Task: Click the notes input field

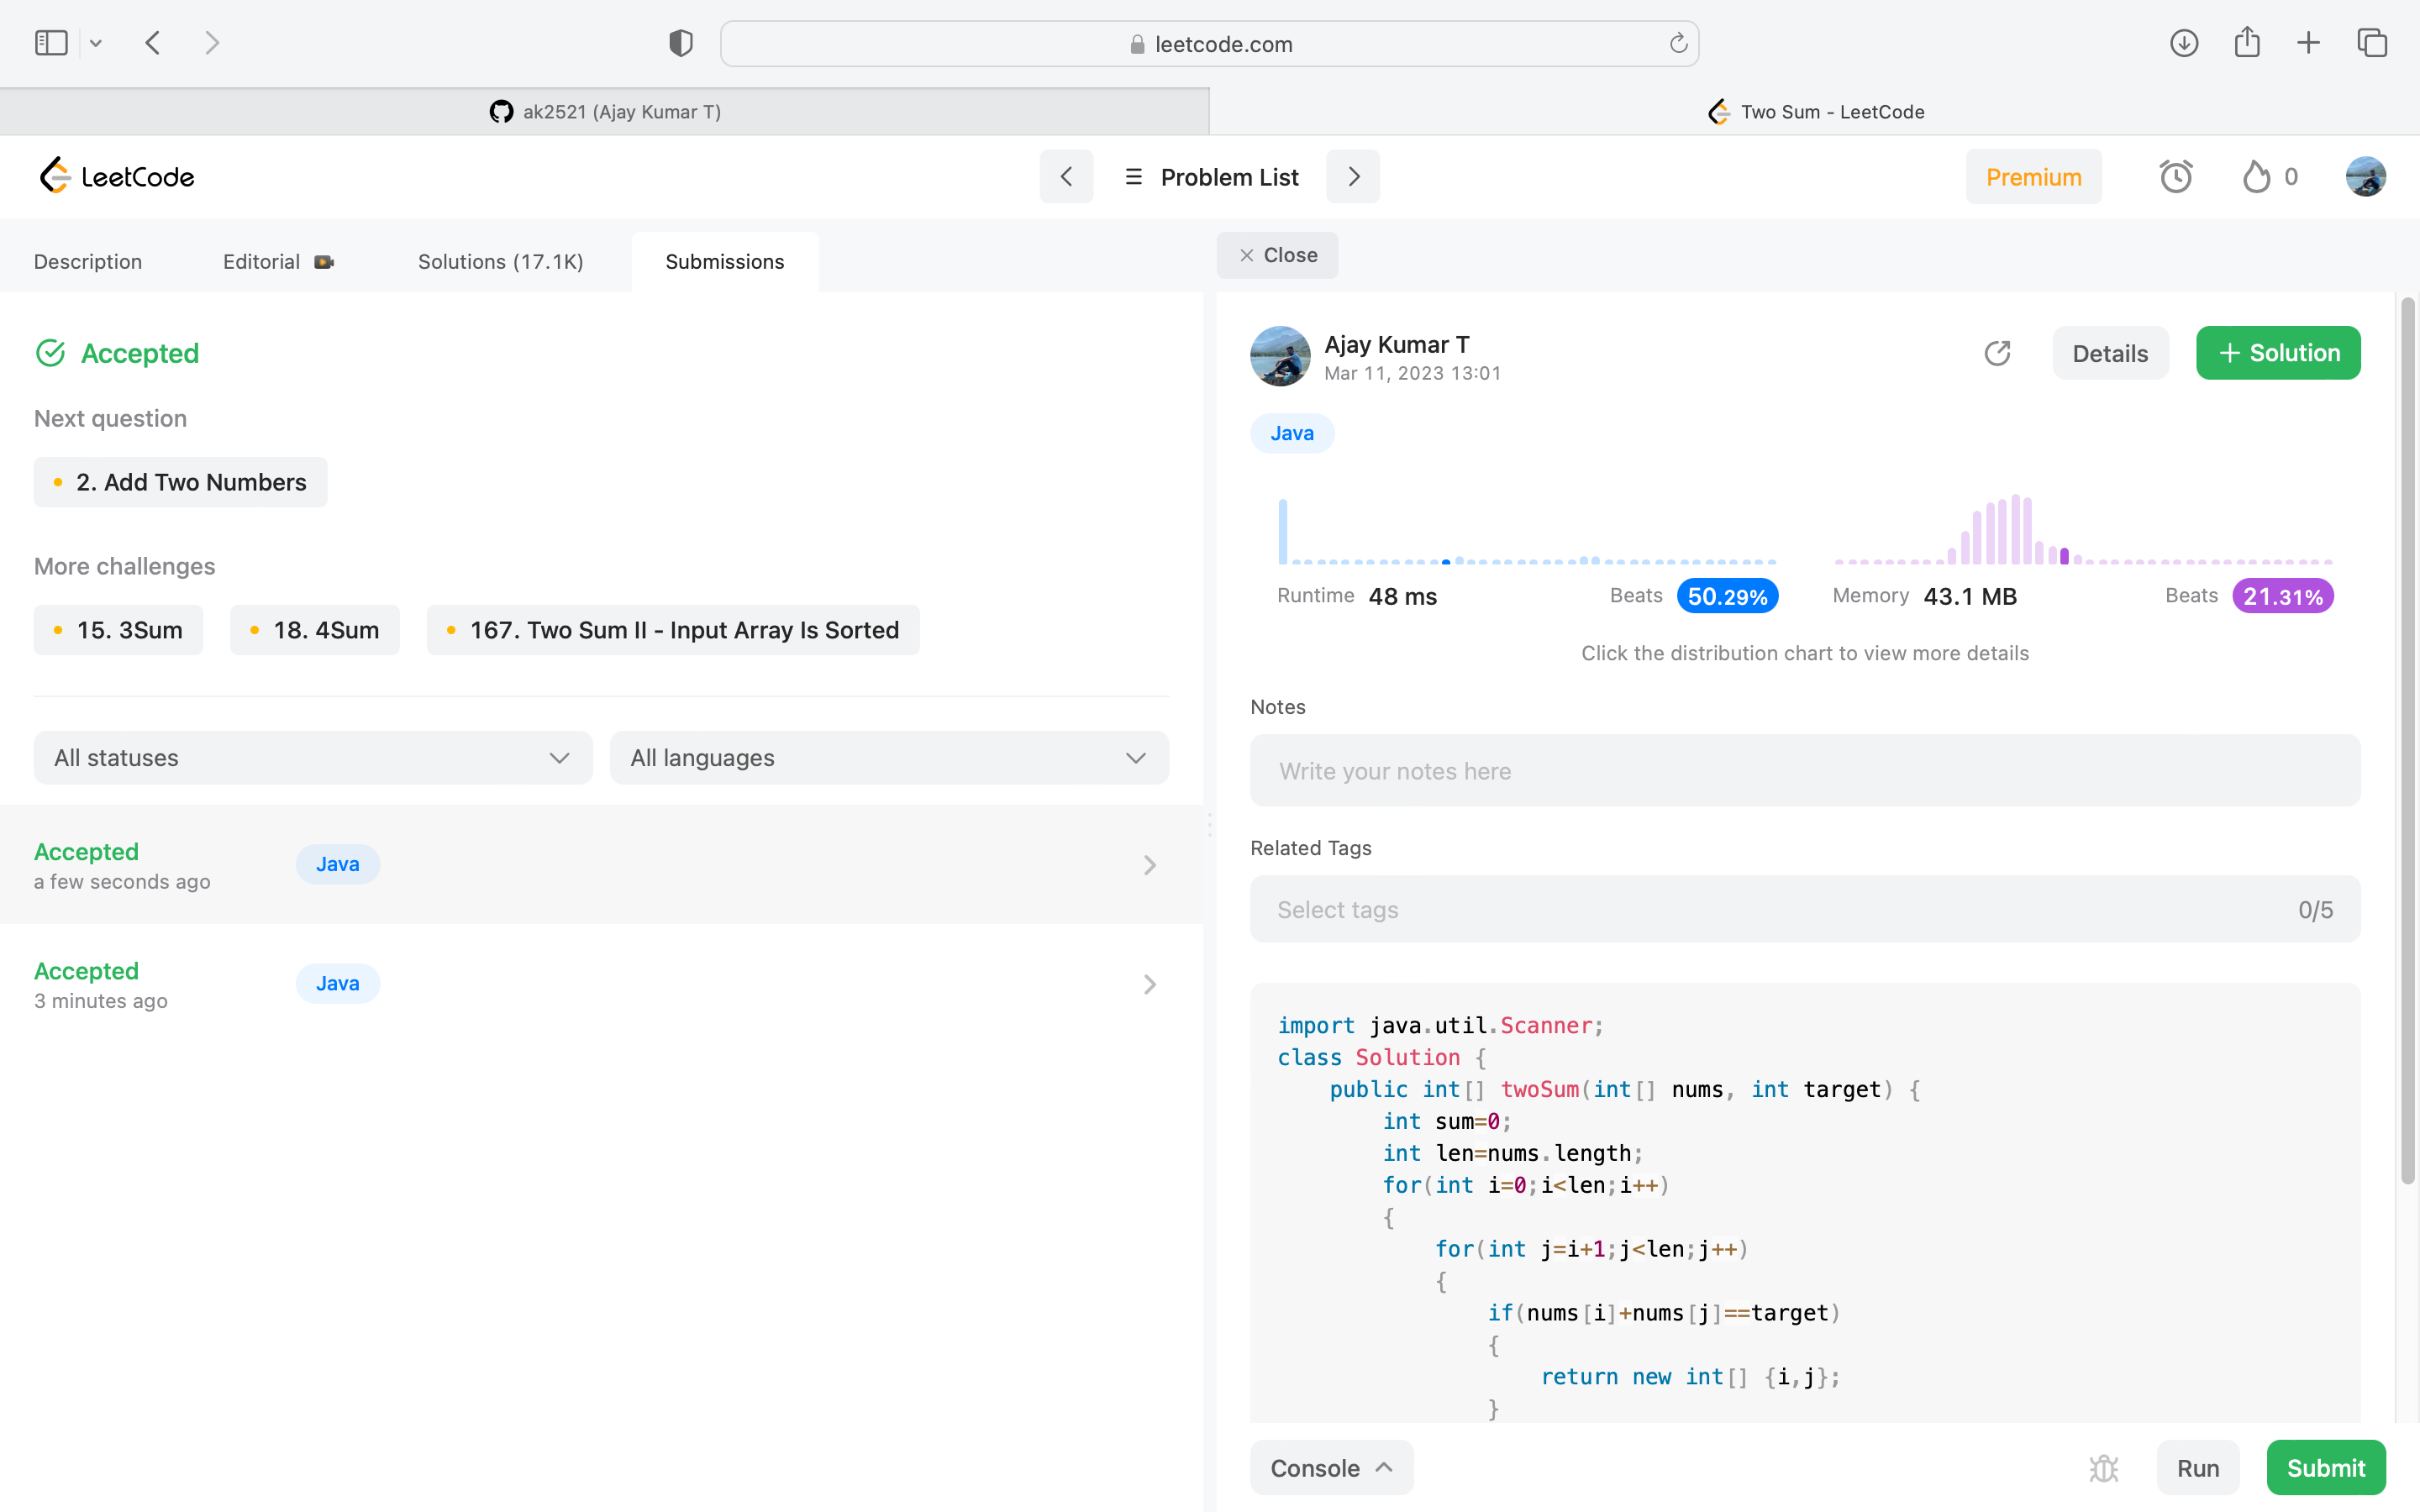Action: click(x=1804, y=771)
